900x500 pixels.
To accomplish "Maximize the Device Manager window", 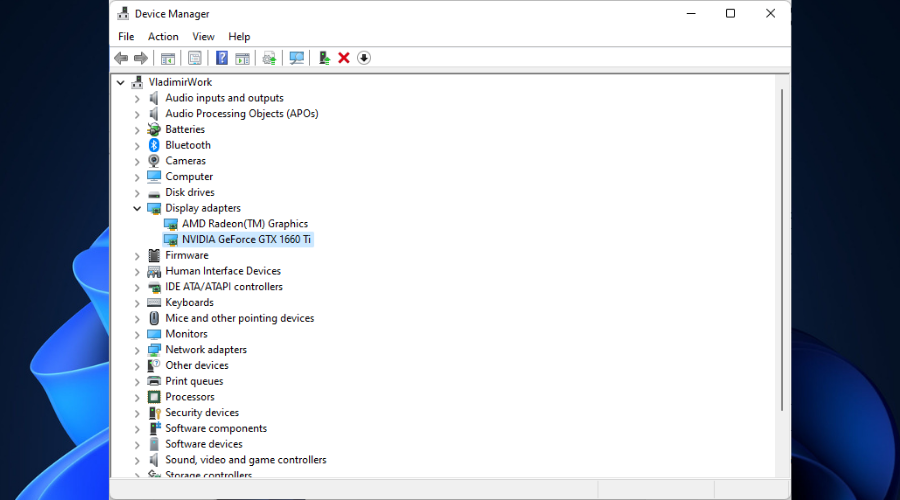I will pyautogui.click(x=730, y=13).
